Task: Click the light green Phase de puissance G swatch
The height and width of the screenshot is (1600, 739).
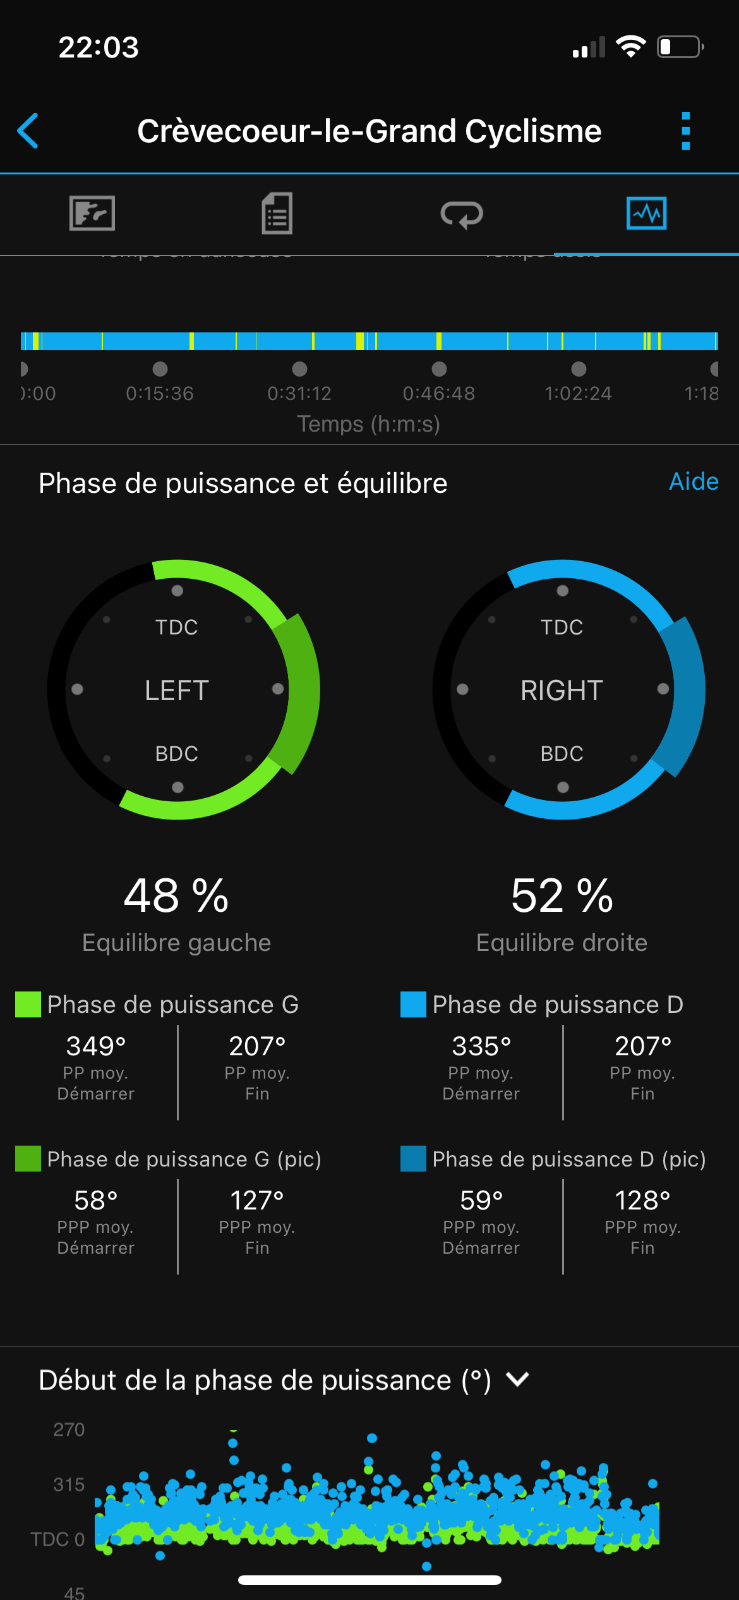Action: (x=28, y=1004)
